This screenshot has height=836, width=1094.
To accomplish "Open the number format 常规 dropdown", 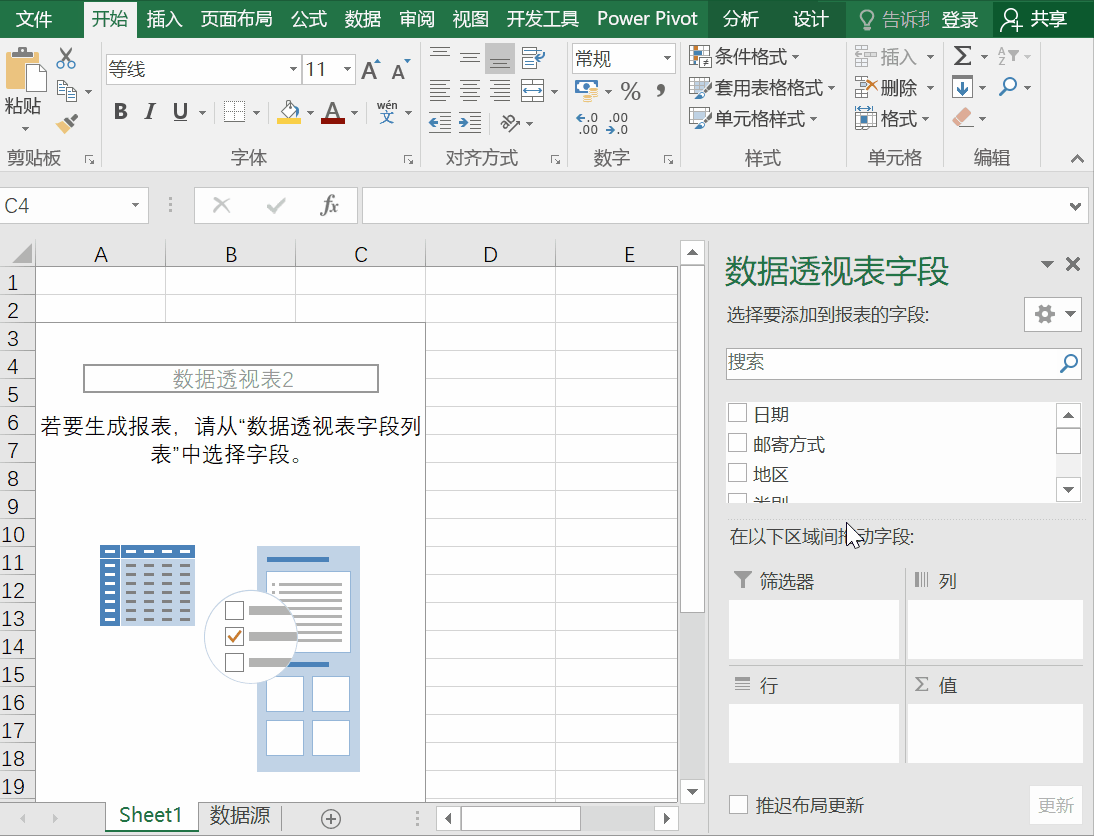I will pyautogui.click(x=667, y=58).
